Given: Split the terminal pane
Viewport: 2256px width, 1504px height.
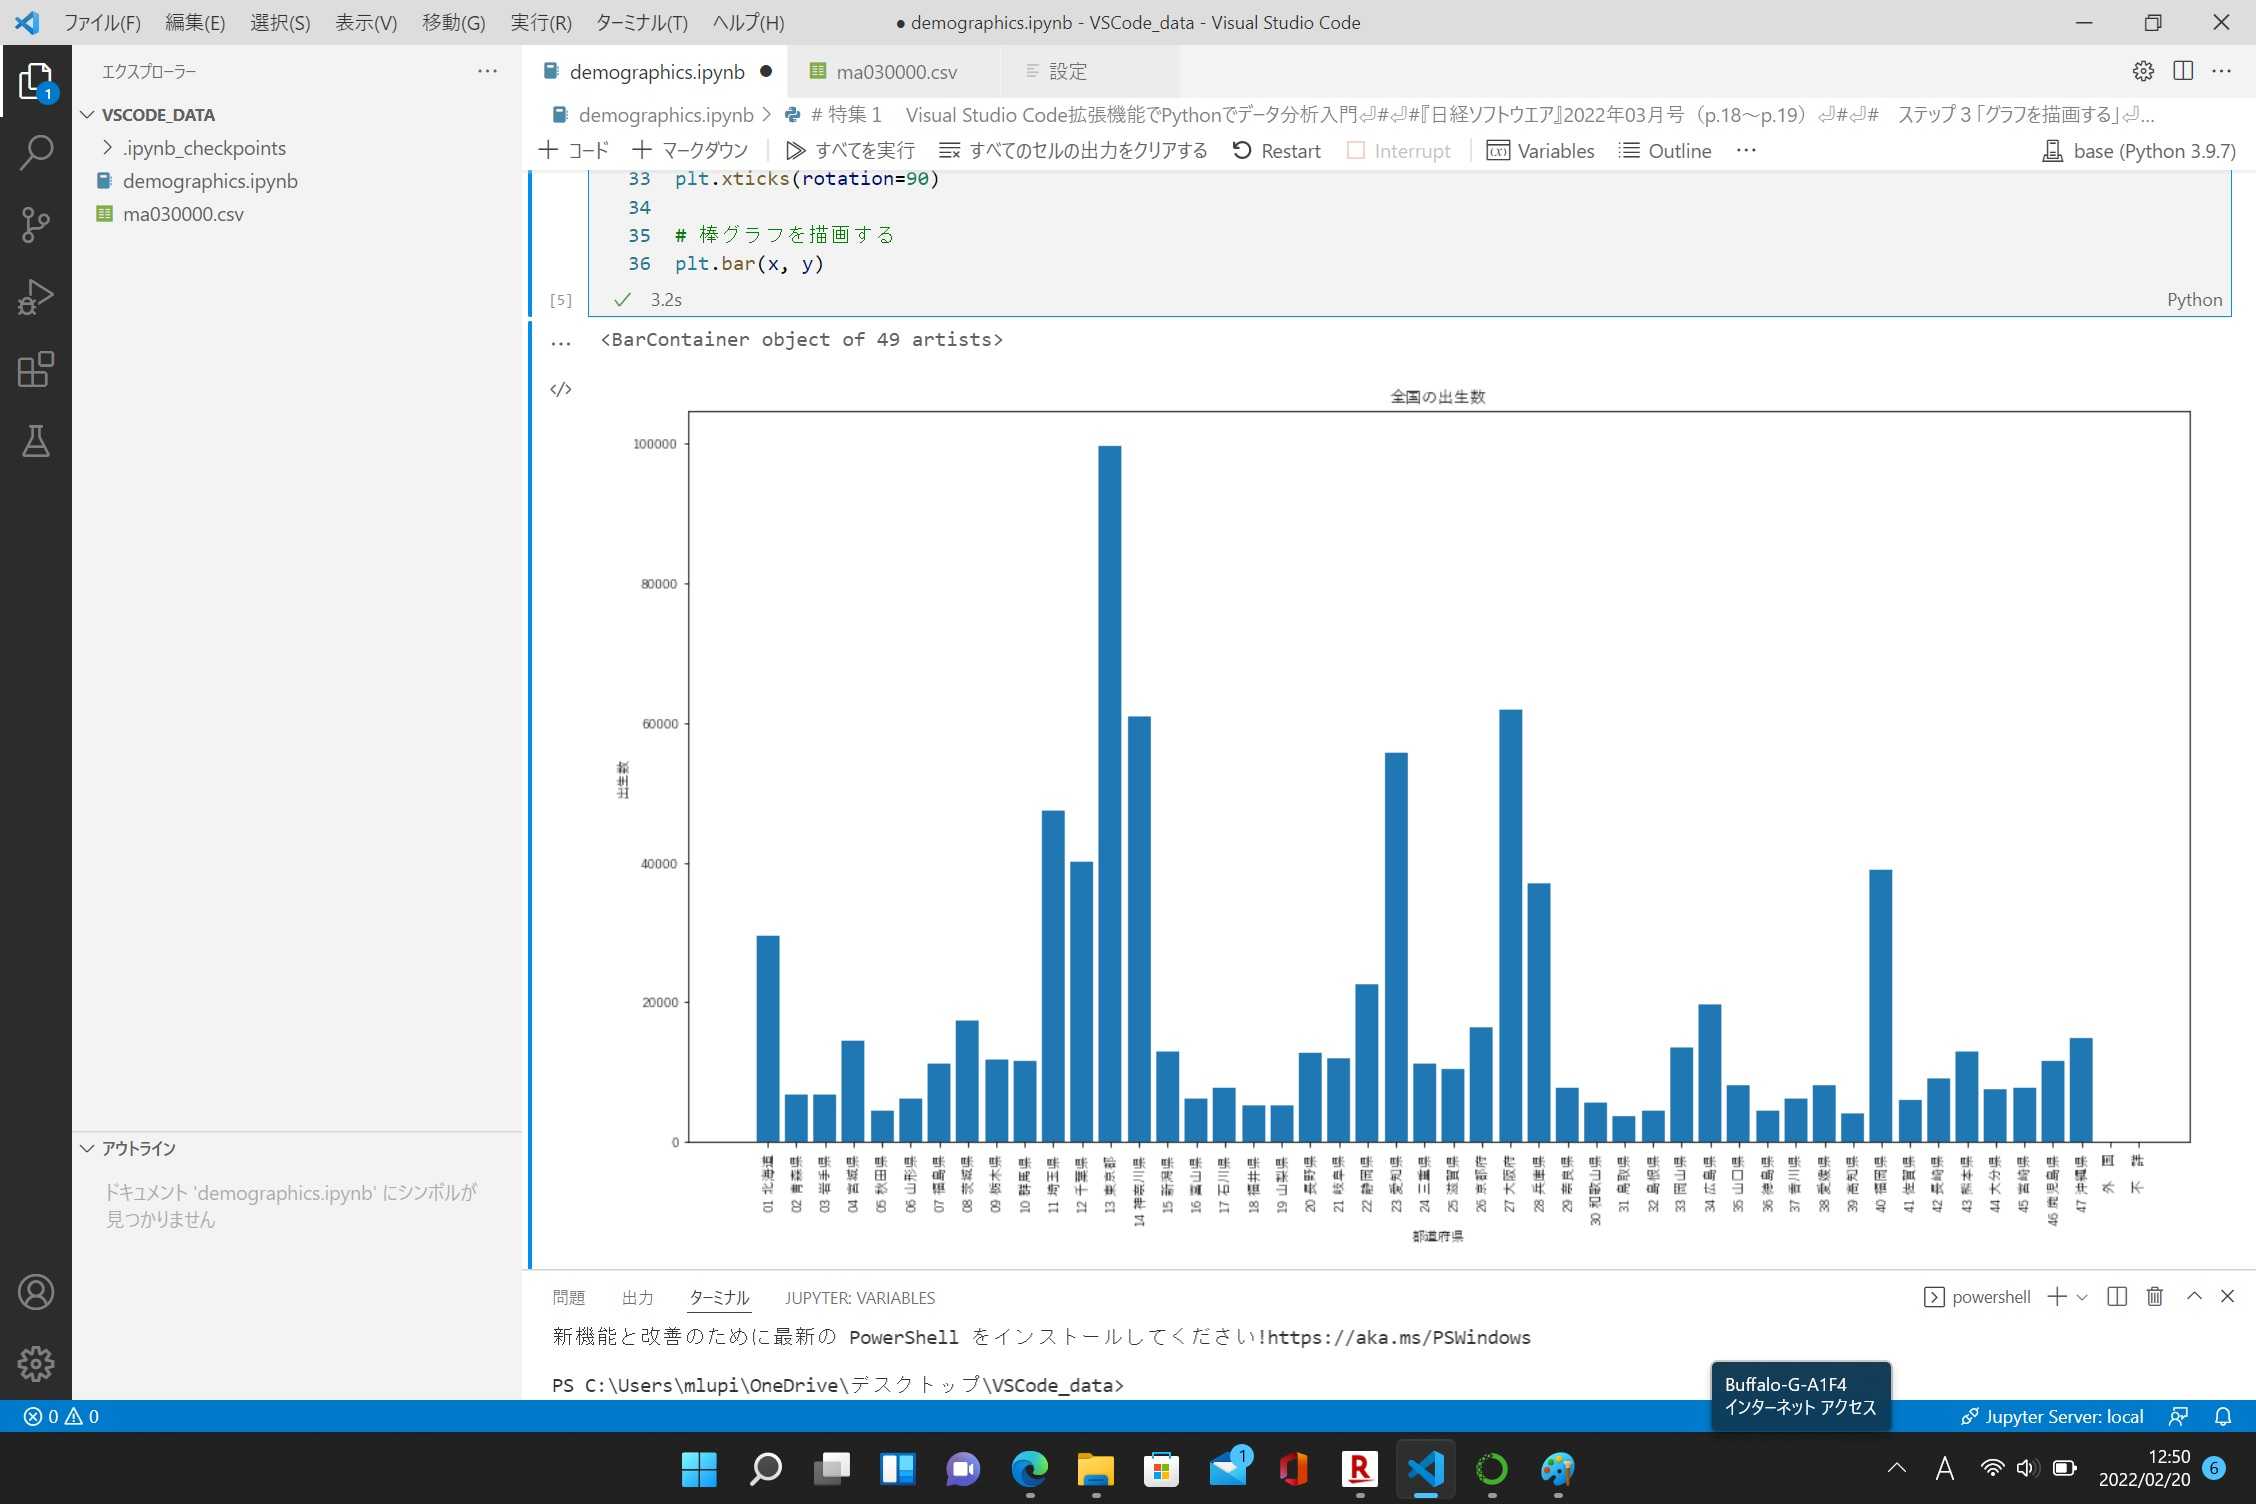Looking at the screenshot, I should tap(2115, 1296).
